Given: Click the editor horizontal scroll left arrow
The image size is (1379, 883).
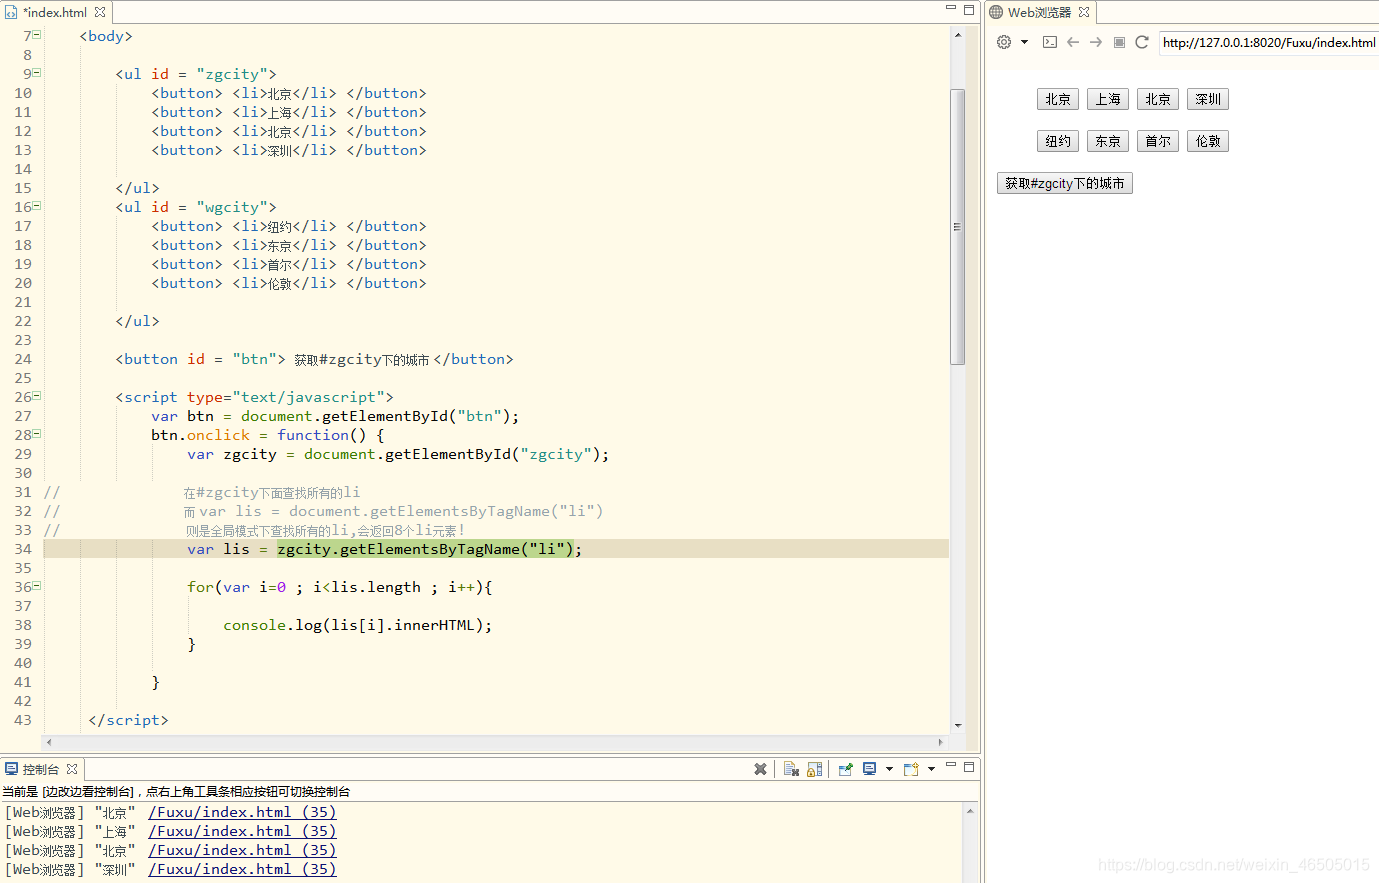Looking at the screenshot, I should [x=49, y=742].
